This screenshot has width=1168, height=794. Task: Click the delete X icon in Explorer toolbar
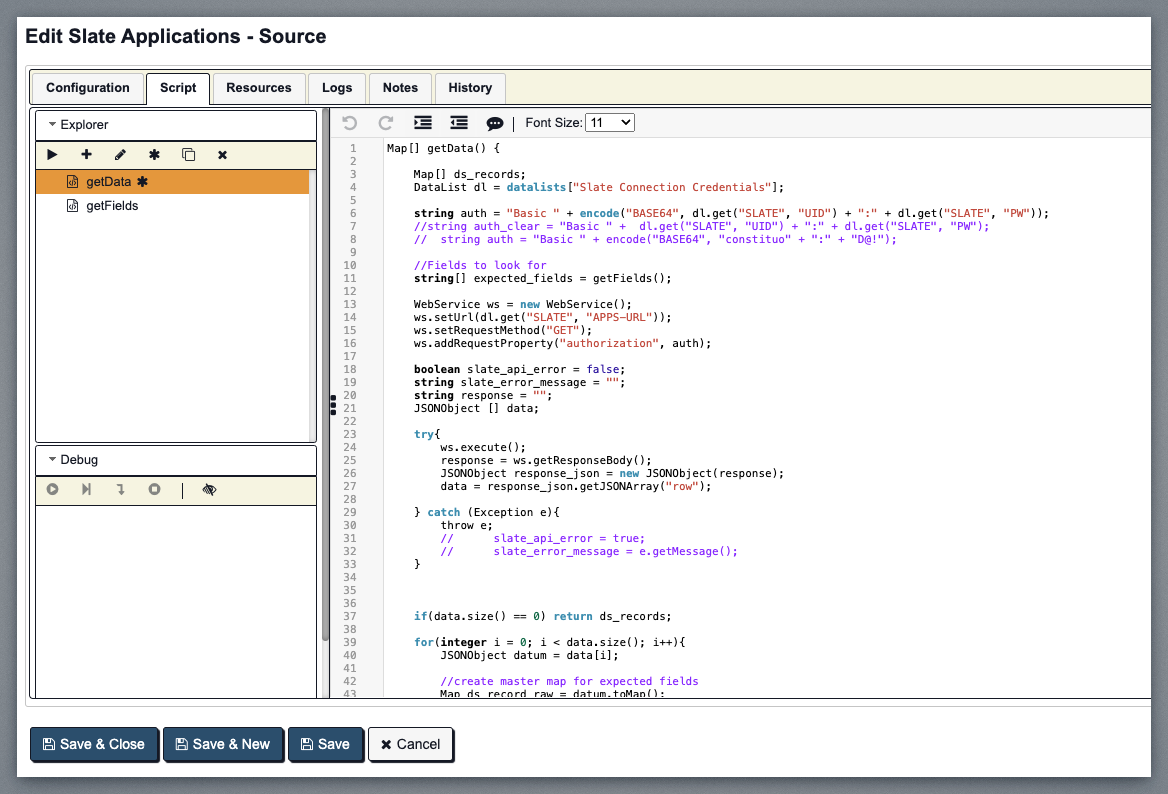pyautogui.click(x=222, y=155)
